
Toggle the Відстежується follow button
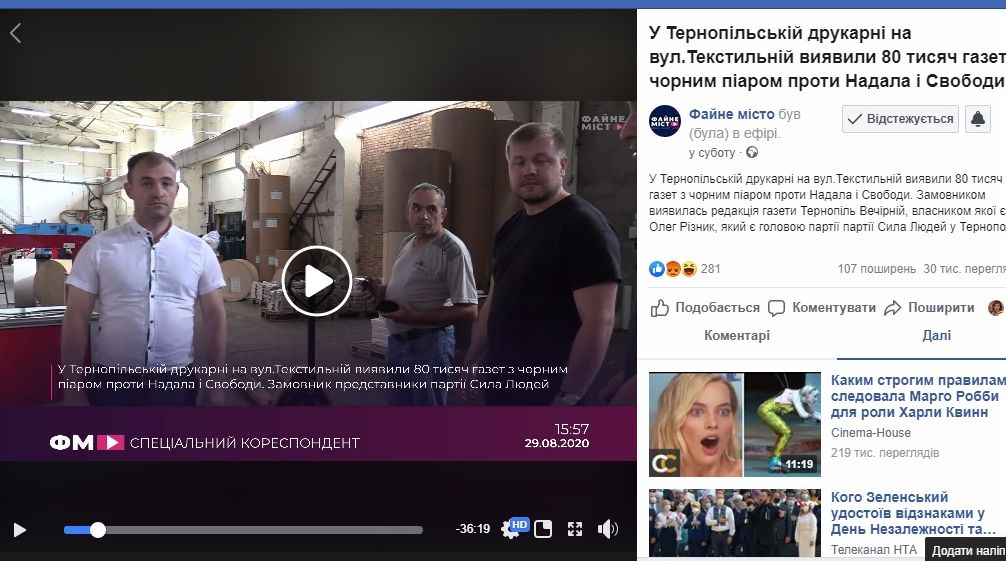[x=900, y=119]
